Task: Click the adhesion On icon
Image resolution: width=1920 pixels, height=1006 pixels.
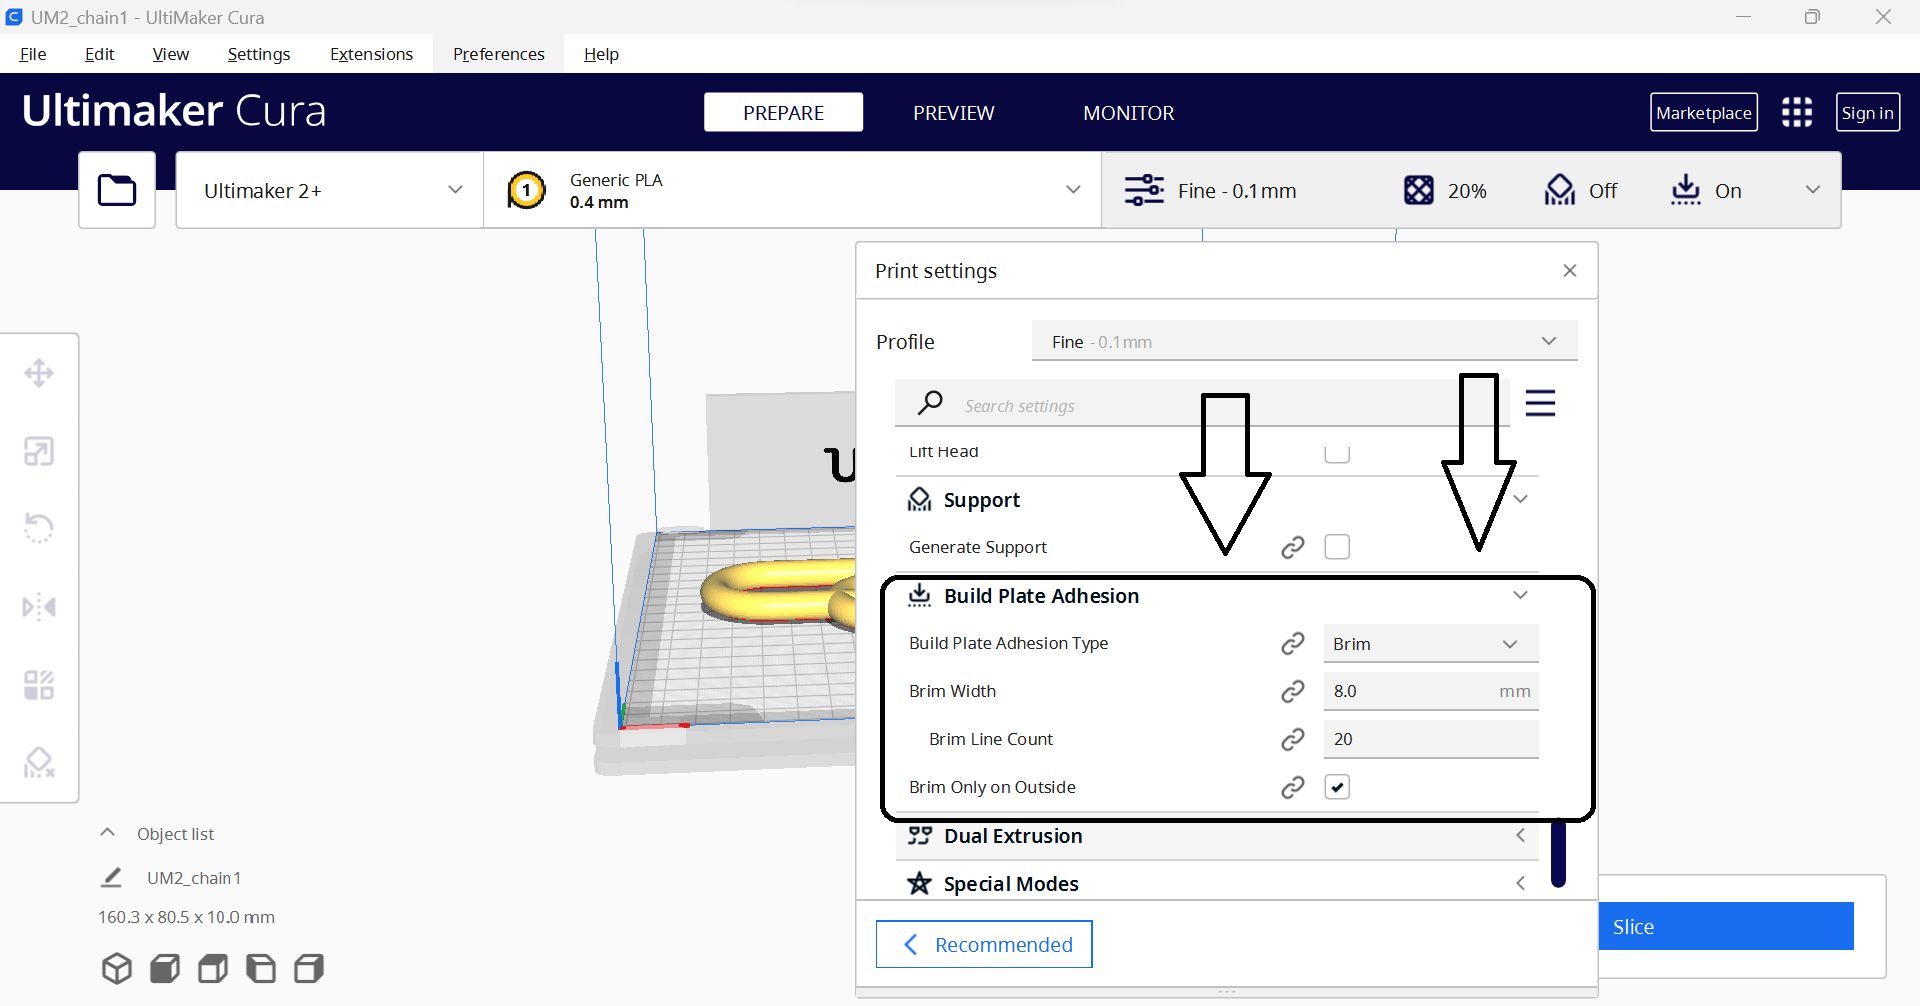Action: (1686, 190)
